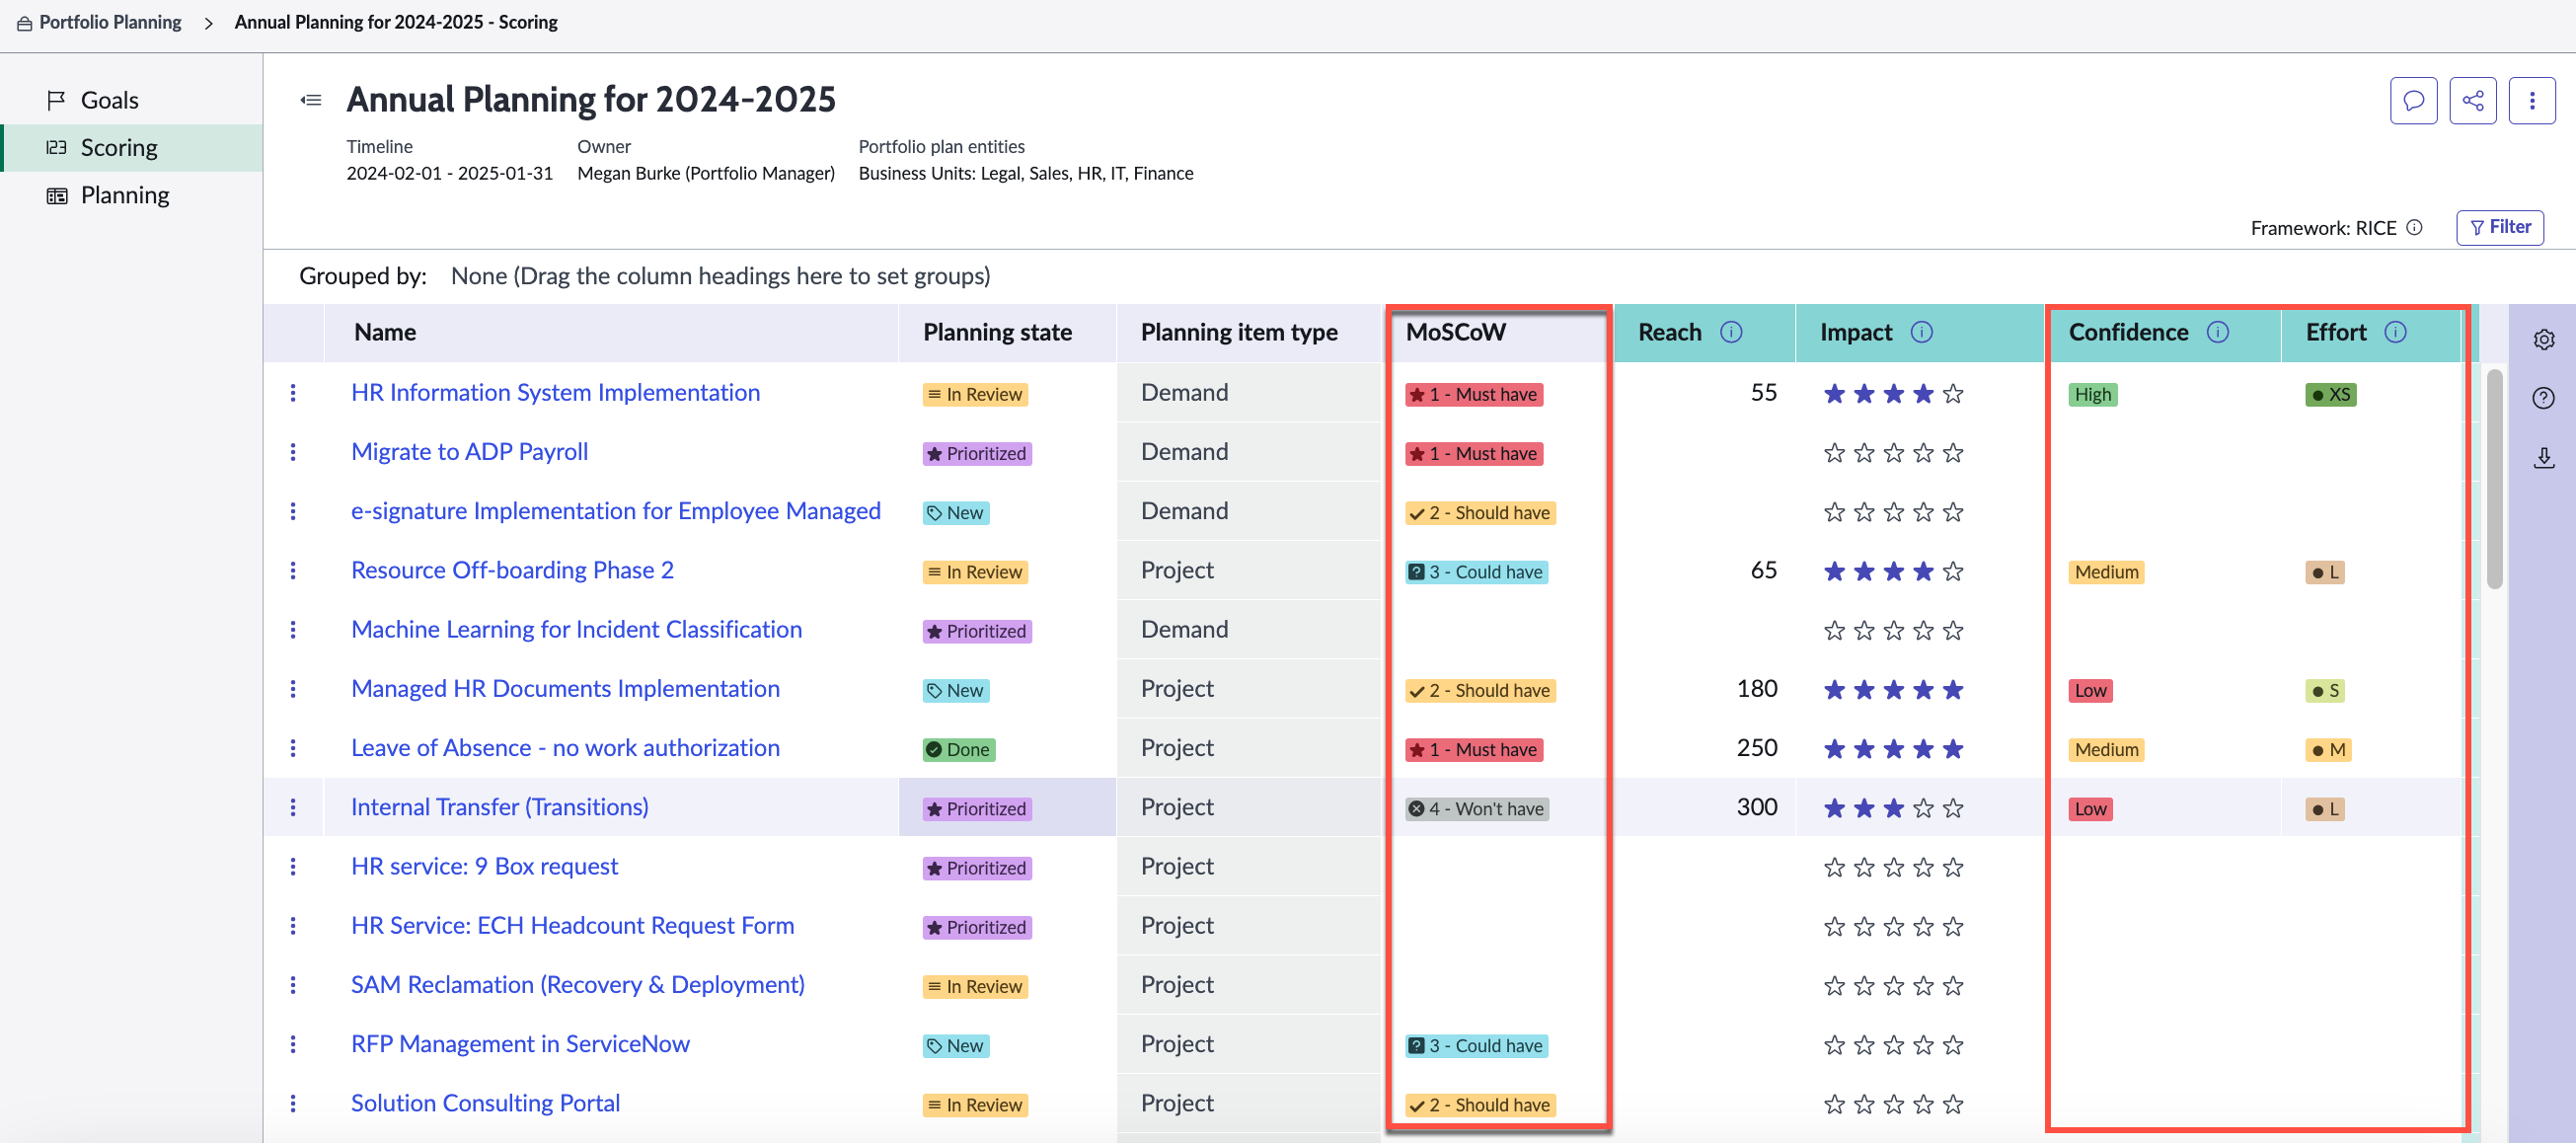Open '4 - Won't have' for Internal Transfer
2576x1143 pixels.
click(x=1476, y=808)
